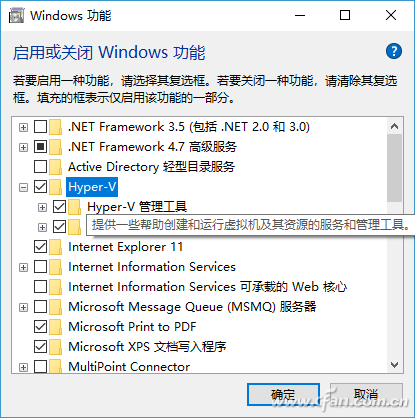Click the 取消 button

(x=366, y=395)
